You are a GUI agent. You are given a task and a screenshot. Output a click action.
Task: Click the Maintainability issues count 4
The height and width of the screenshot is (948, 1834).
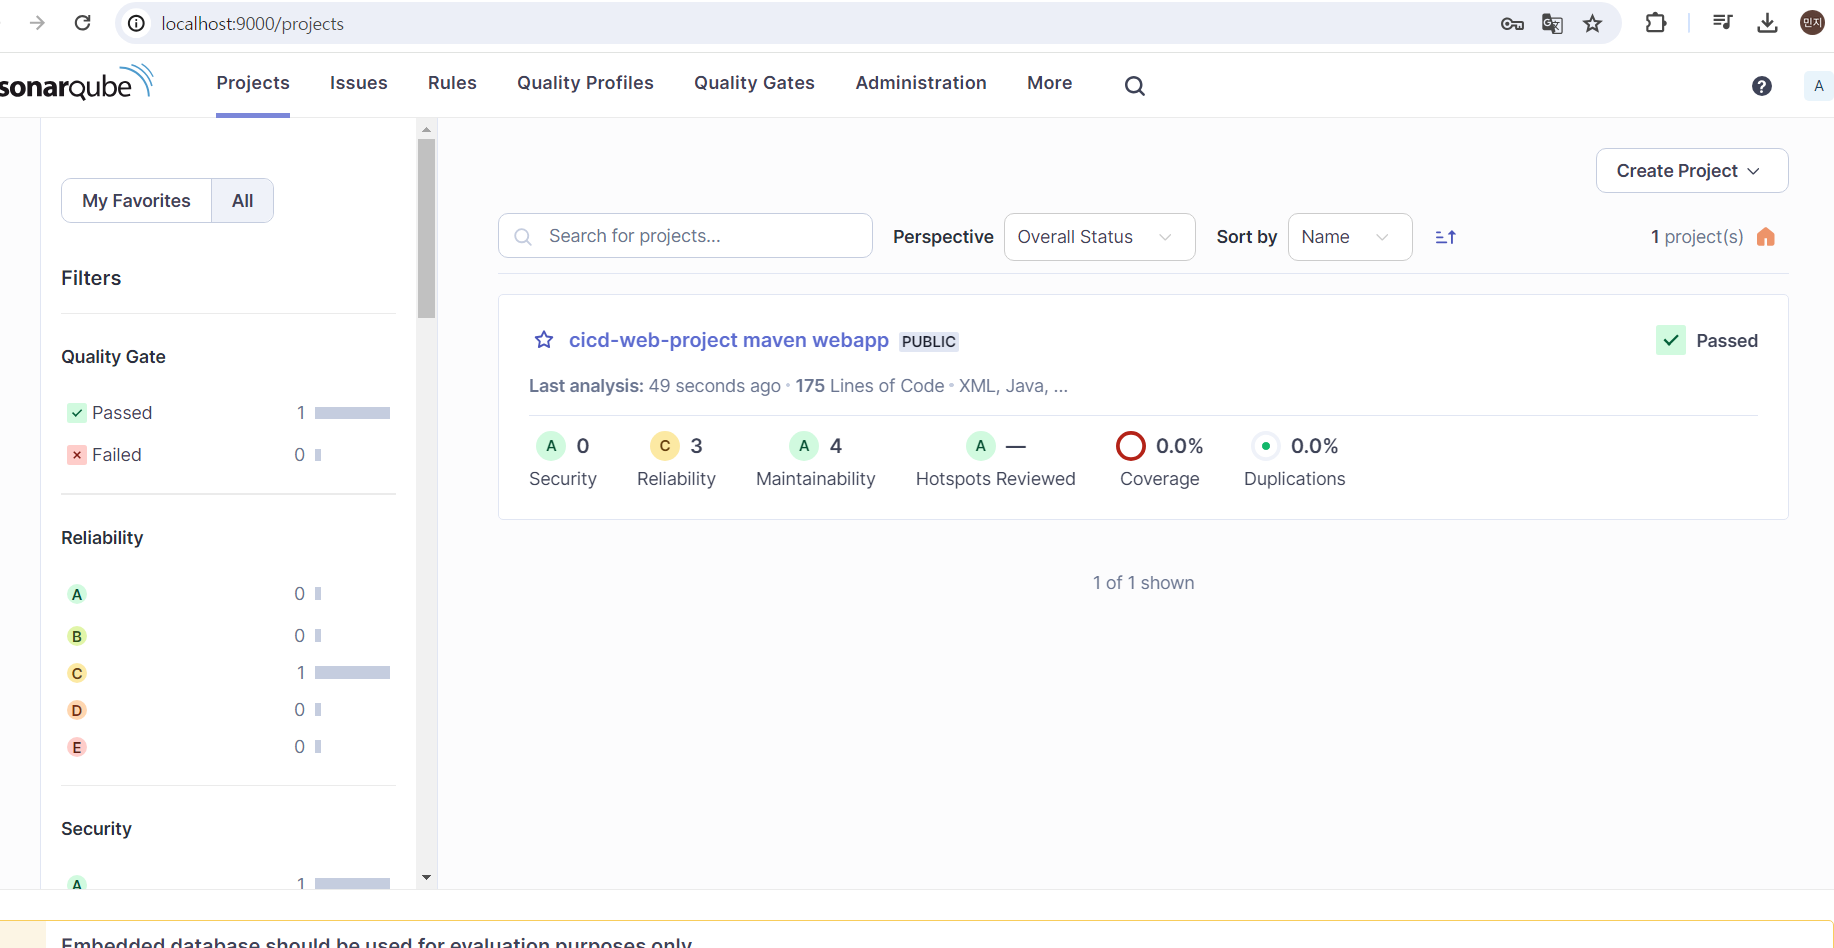point(836,446)
